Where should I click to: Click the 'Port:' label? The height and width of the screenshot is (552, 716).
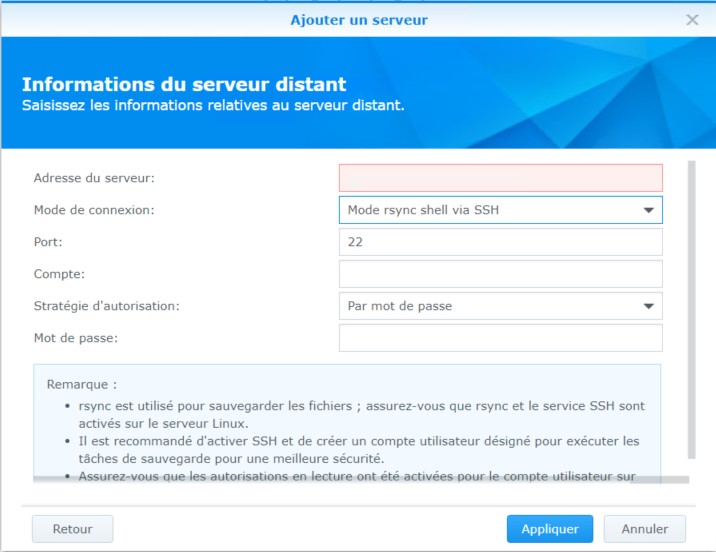point(48,242)
